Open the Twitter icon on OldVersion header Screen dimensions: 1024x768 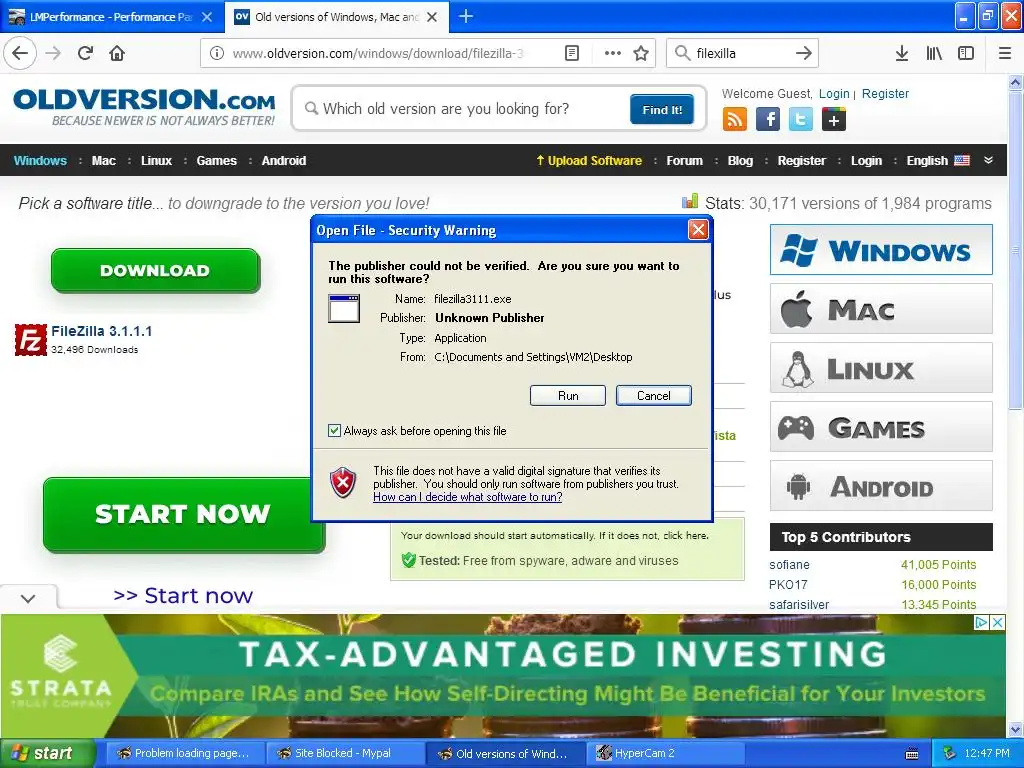[801, 119]
